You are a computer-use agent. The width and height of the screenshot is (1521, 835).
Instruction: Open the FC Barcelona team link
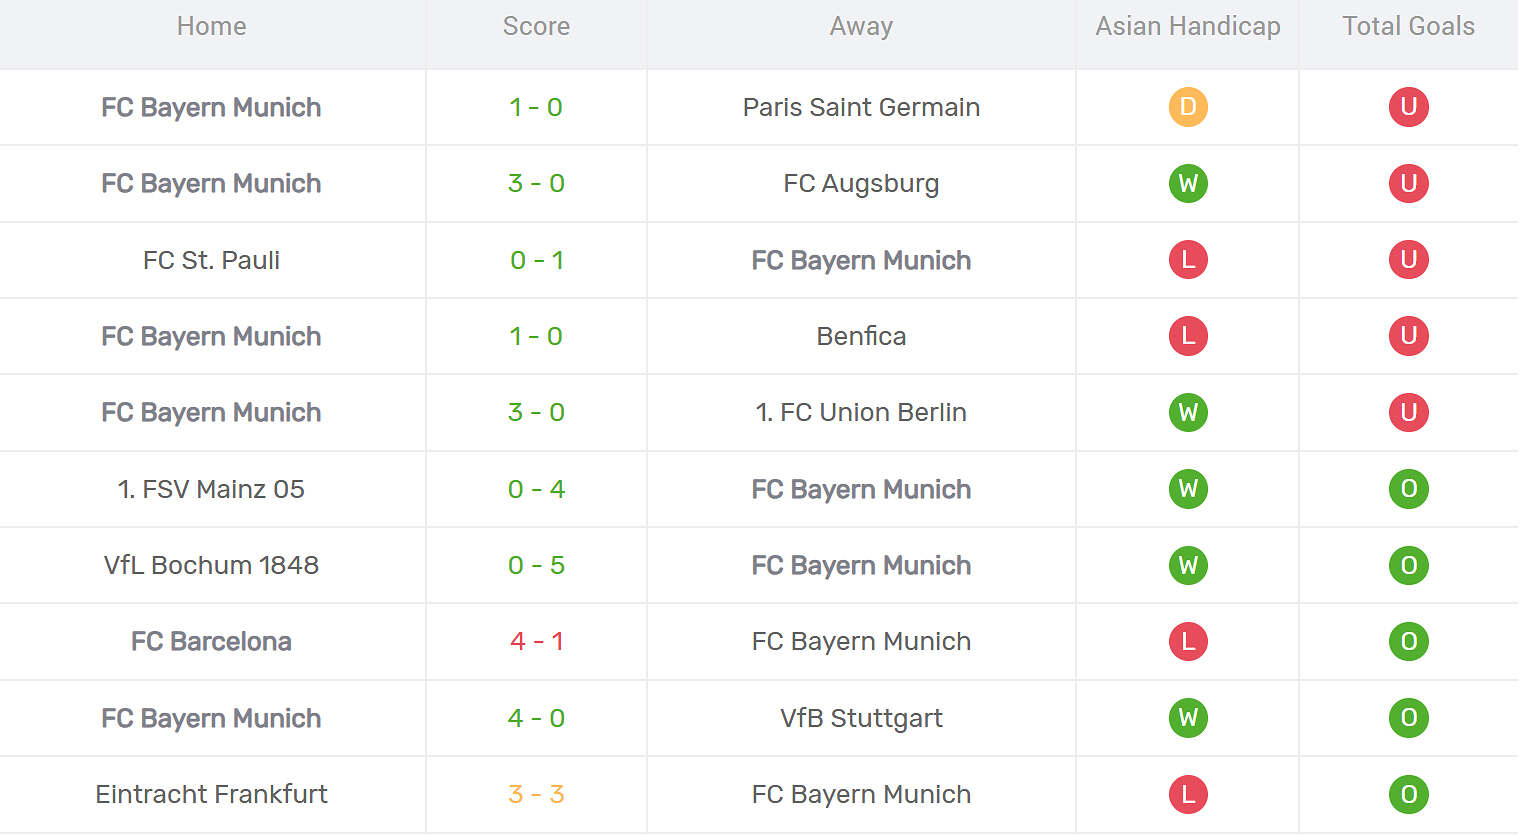coord(211,642)
